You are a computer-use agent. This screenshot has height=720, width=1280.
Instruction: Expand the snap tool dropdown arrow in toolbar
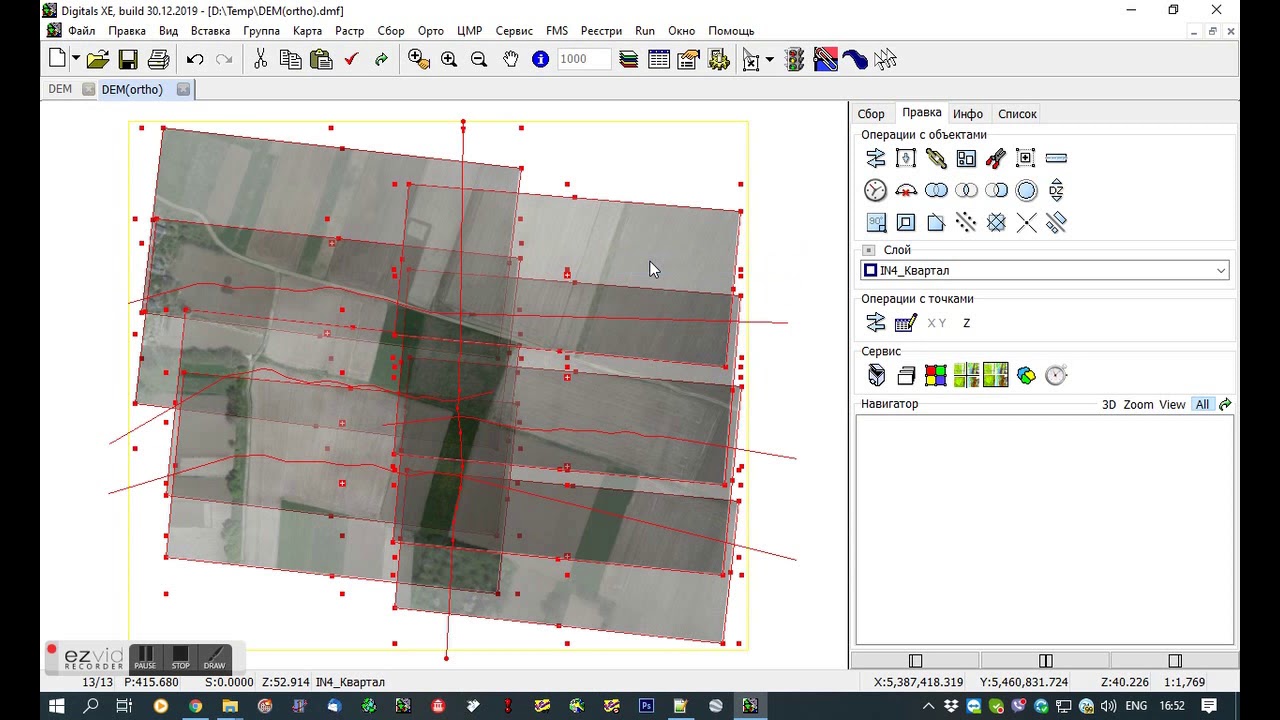[x=769, y=60]
